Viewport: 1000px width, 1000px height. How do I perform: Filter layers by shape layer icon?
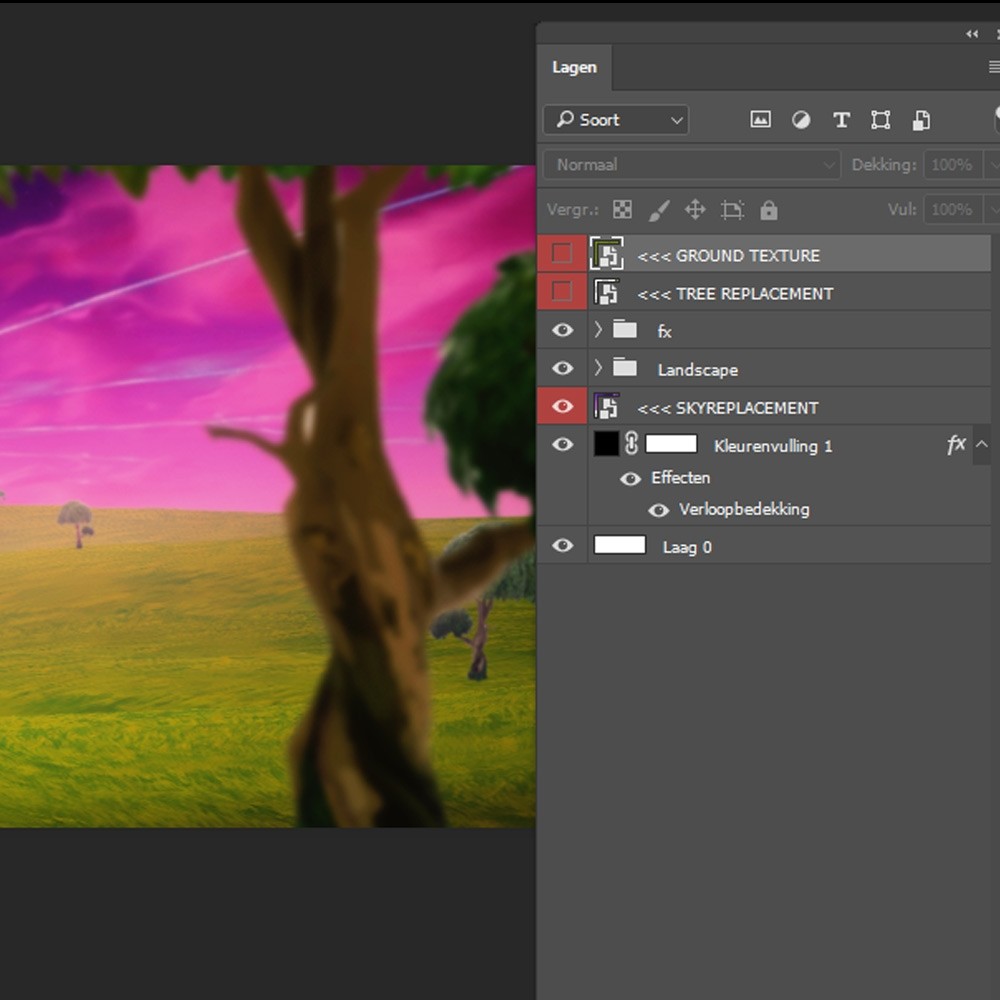881,120
